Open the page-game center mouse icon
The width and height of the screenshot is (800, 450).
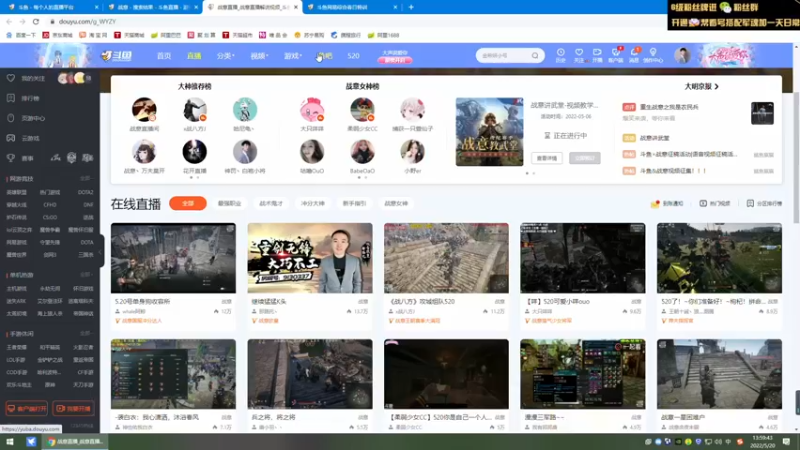pos(11,118)
